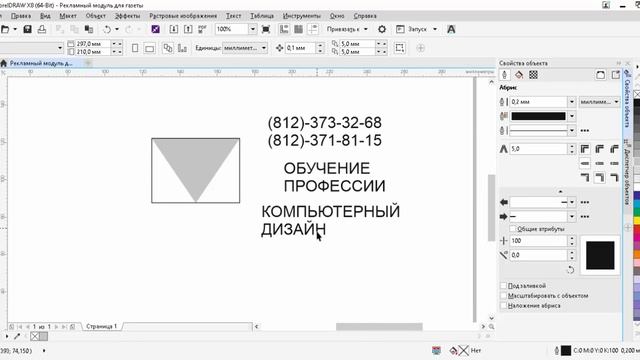The width and height of the screenshot is (640, 360).
Task: Pick the yellow swatch in the color palette
Action: pos(637,220)
